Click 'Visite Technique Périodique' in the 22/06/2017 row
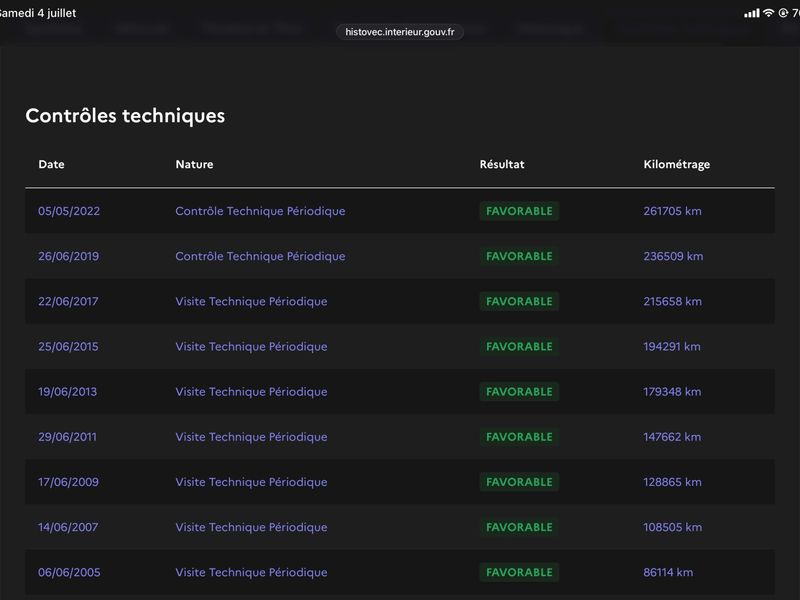 click(251, 302)
